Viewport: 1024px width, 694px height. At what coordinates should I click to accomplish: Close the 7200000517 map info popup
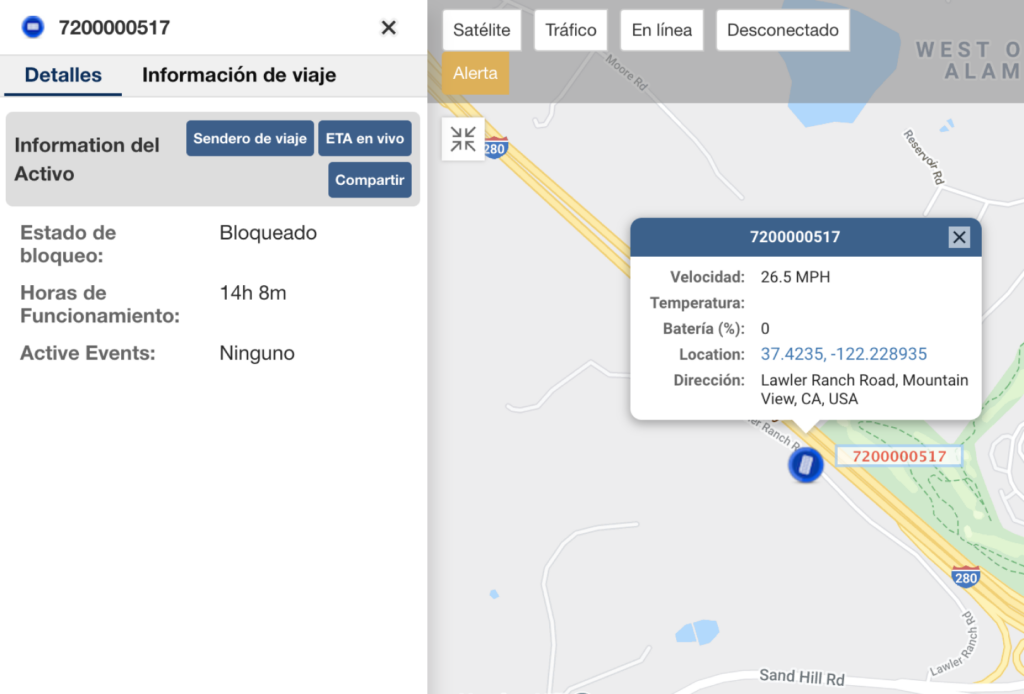tap(959, 237)
